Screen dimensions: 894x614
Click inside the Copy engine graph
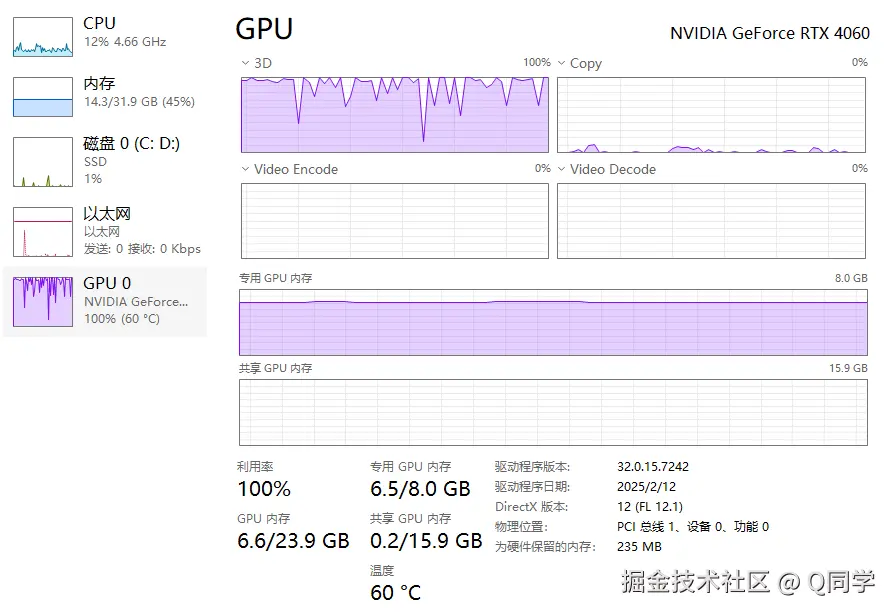711,115
